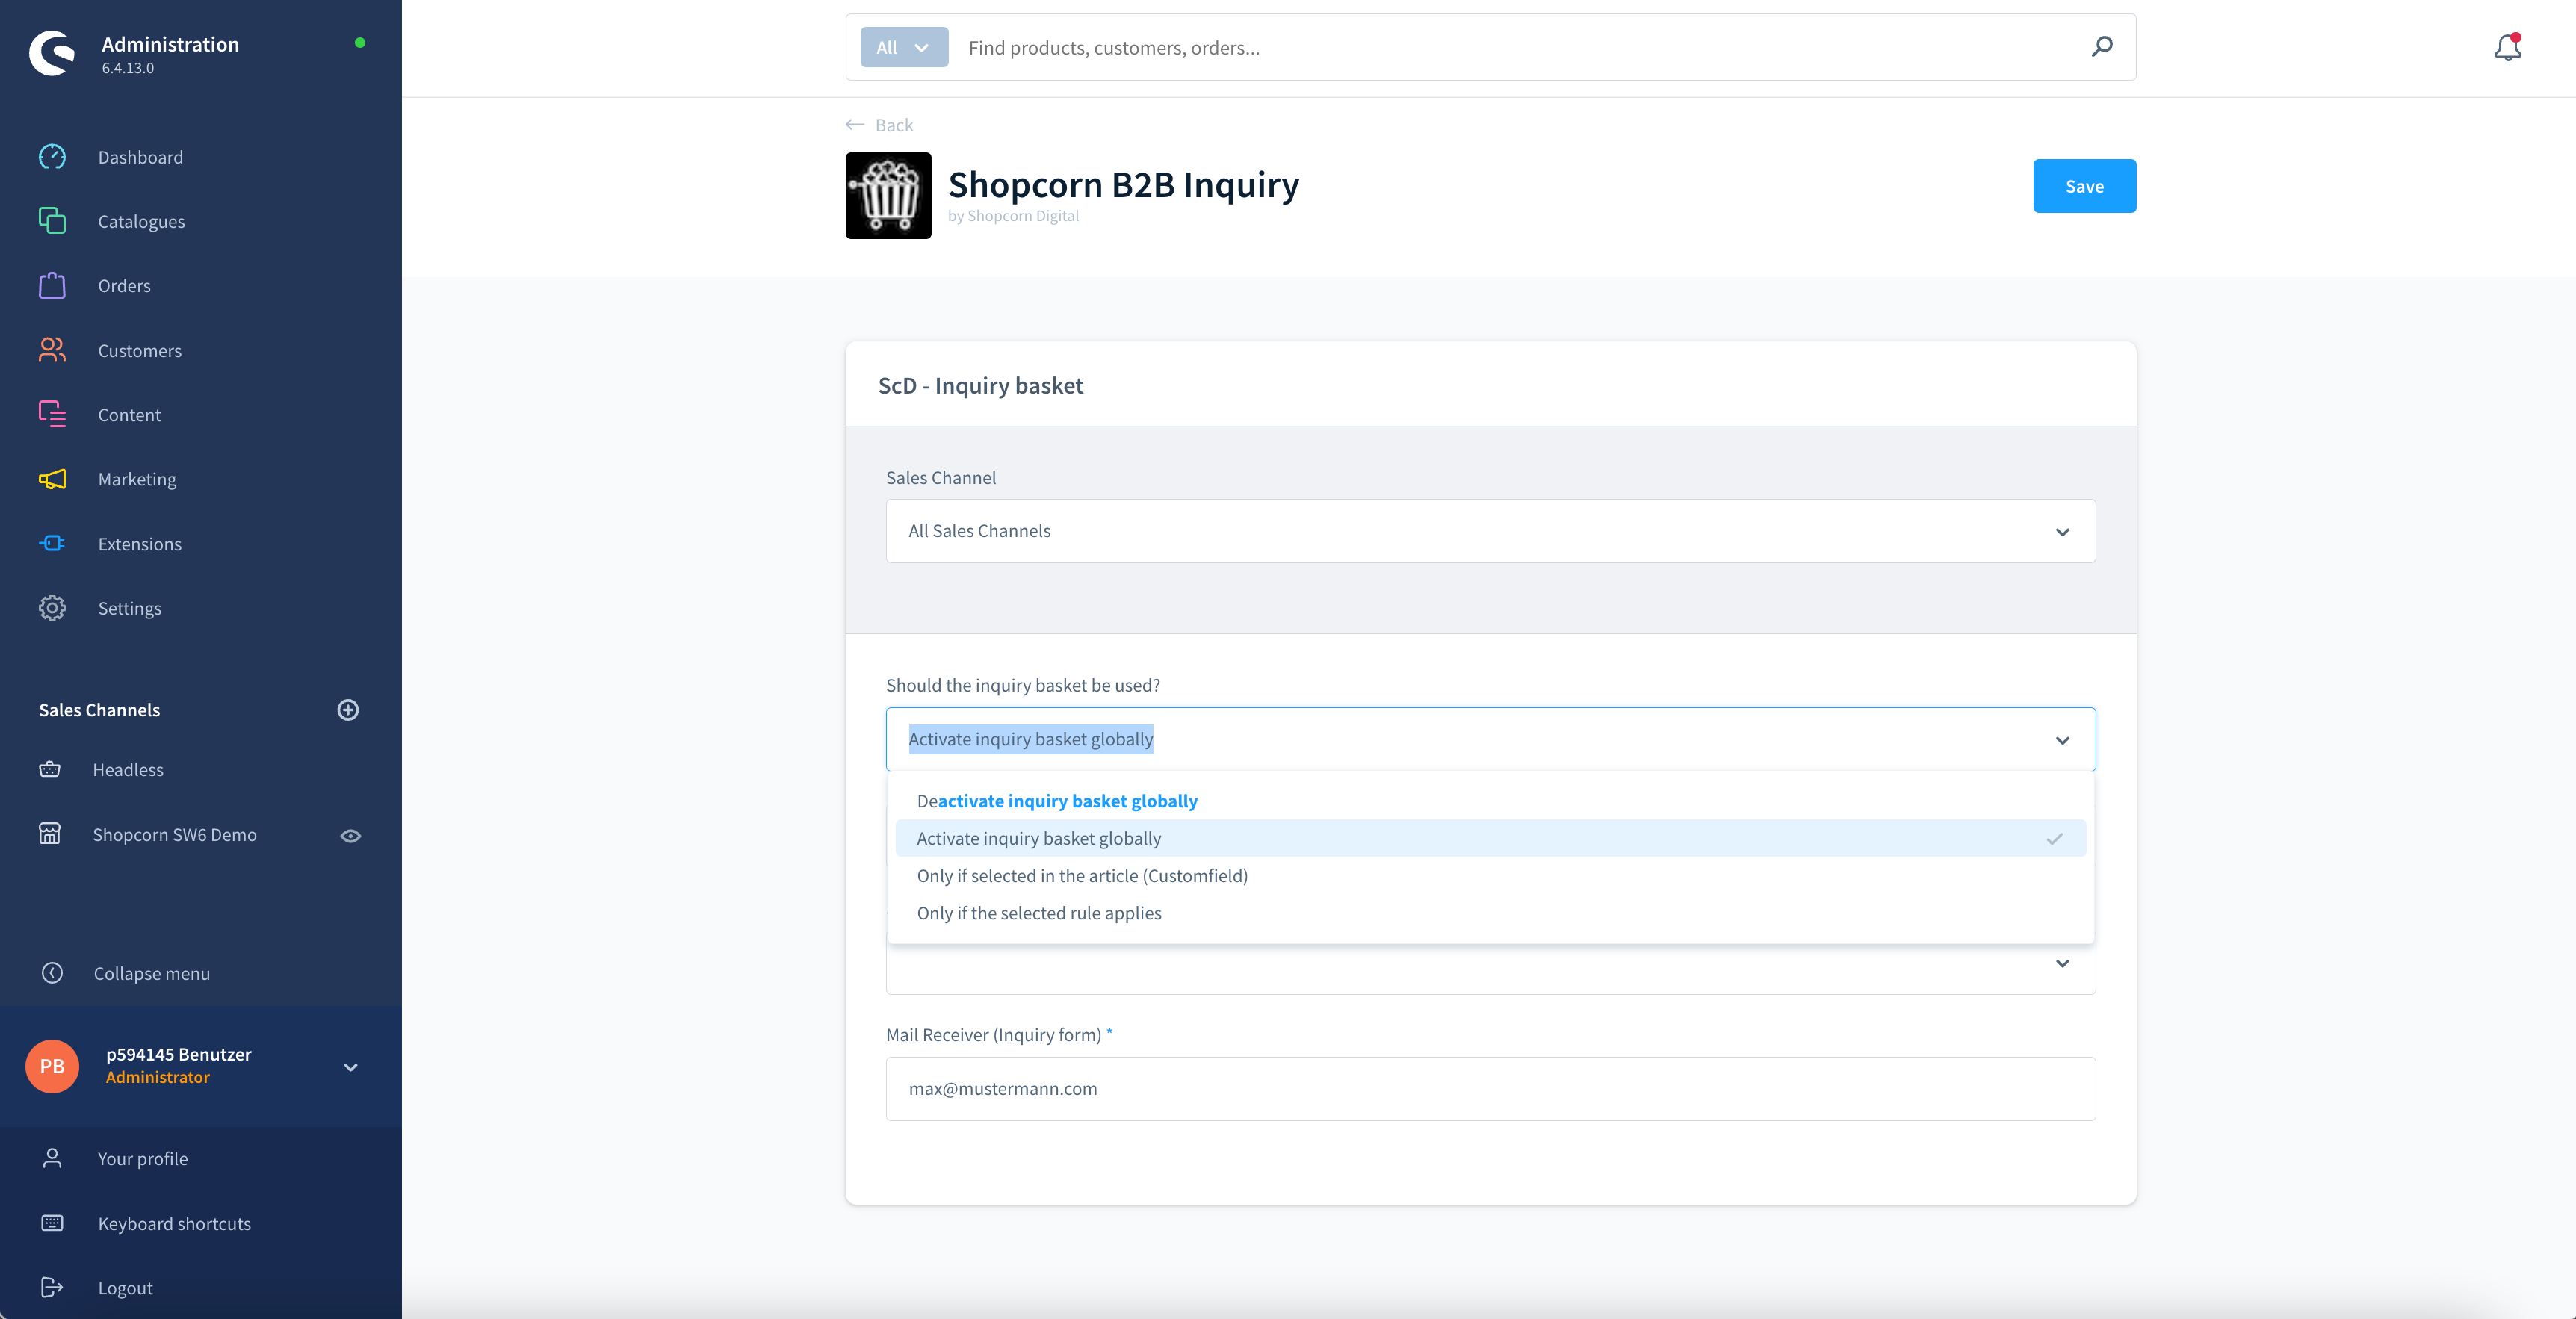Open the Settings section
The height and width of the screenshot is (1319, 2576).
pyautogui.click(x=129, y=607)
